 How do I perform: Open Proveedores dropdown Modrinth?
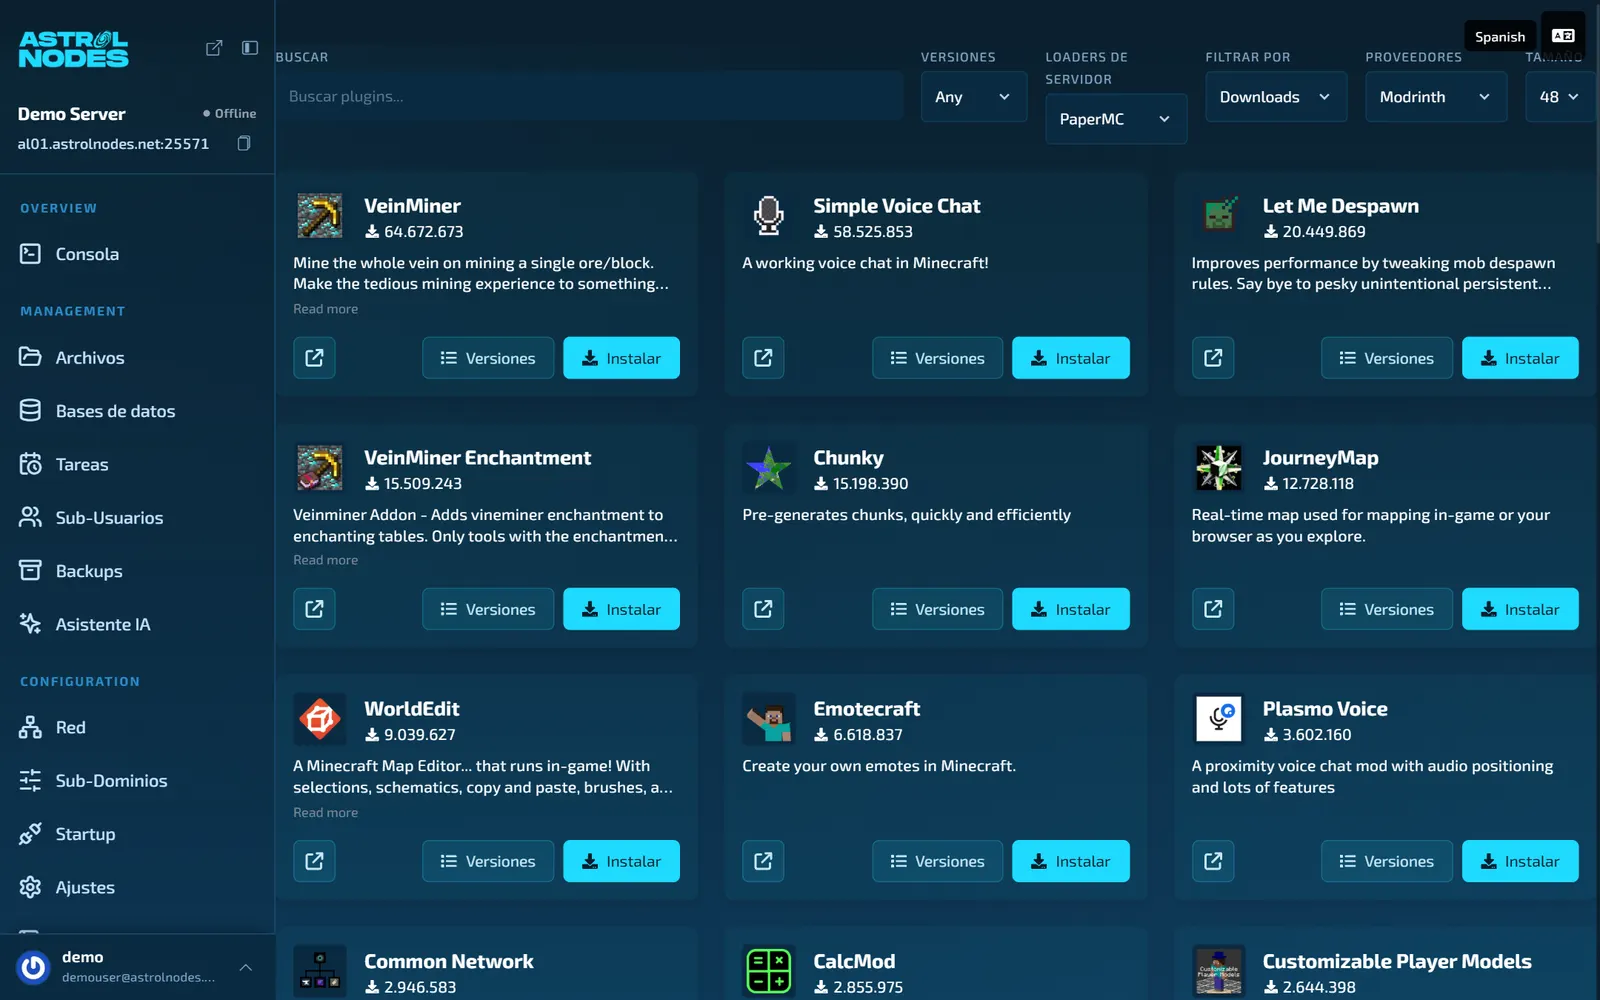[x=1436, y=96]
